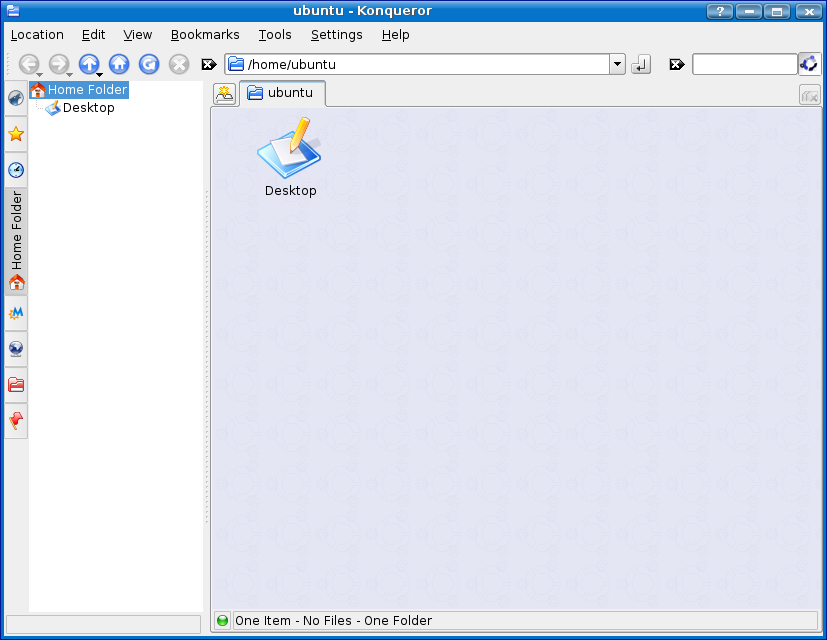This screenshot has width=827, height=640.
Task: Open the Up button's parent folders dropdown
Action: tap(99, 75)
